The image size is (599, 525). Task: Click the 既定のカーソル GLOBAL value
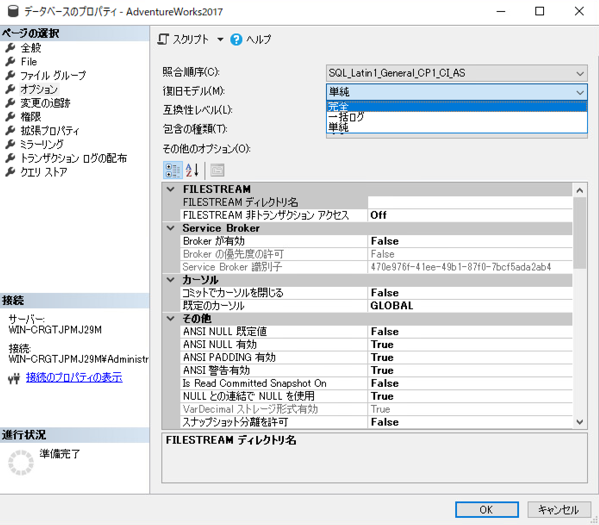[470, 306]
